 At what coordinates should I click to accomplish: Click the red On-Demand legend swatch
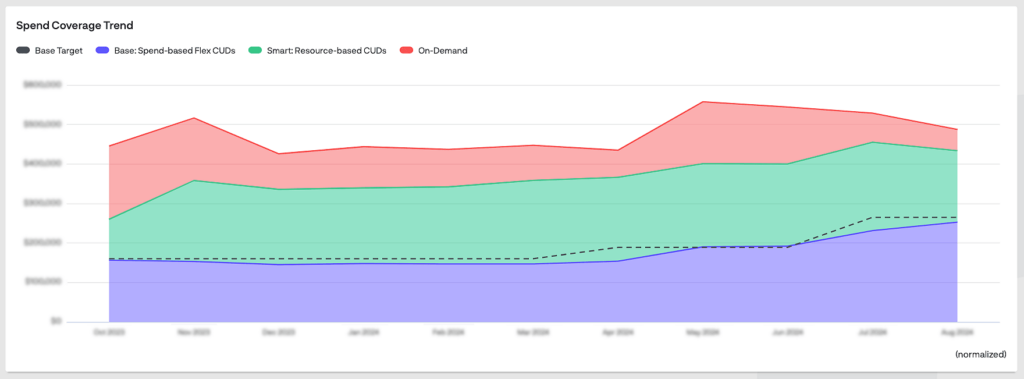(x=406, y=50)
